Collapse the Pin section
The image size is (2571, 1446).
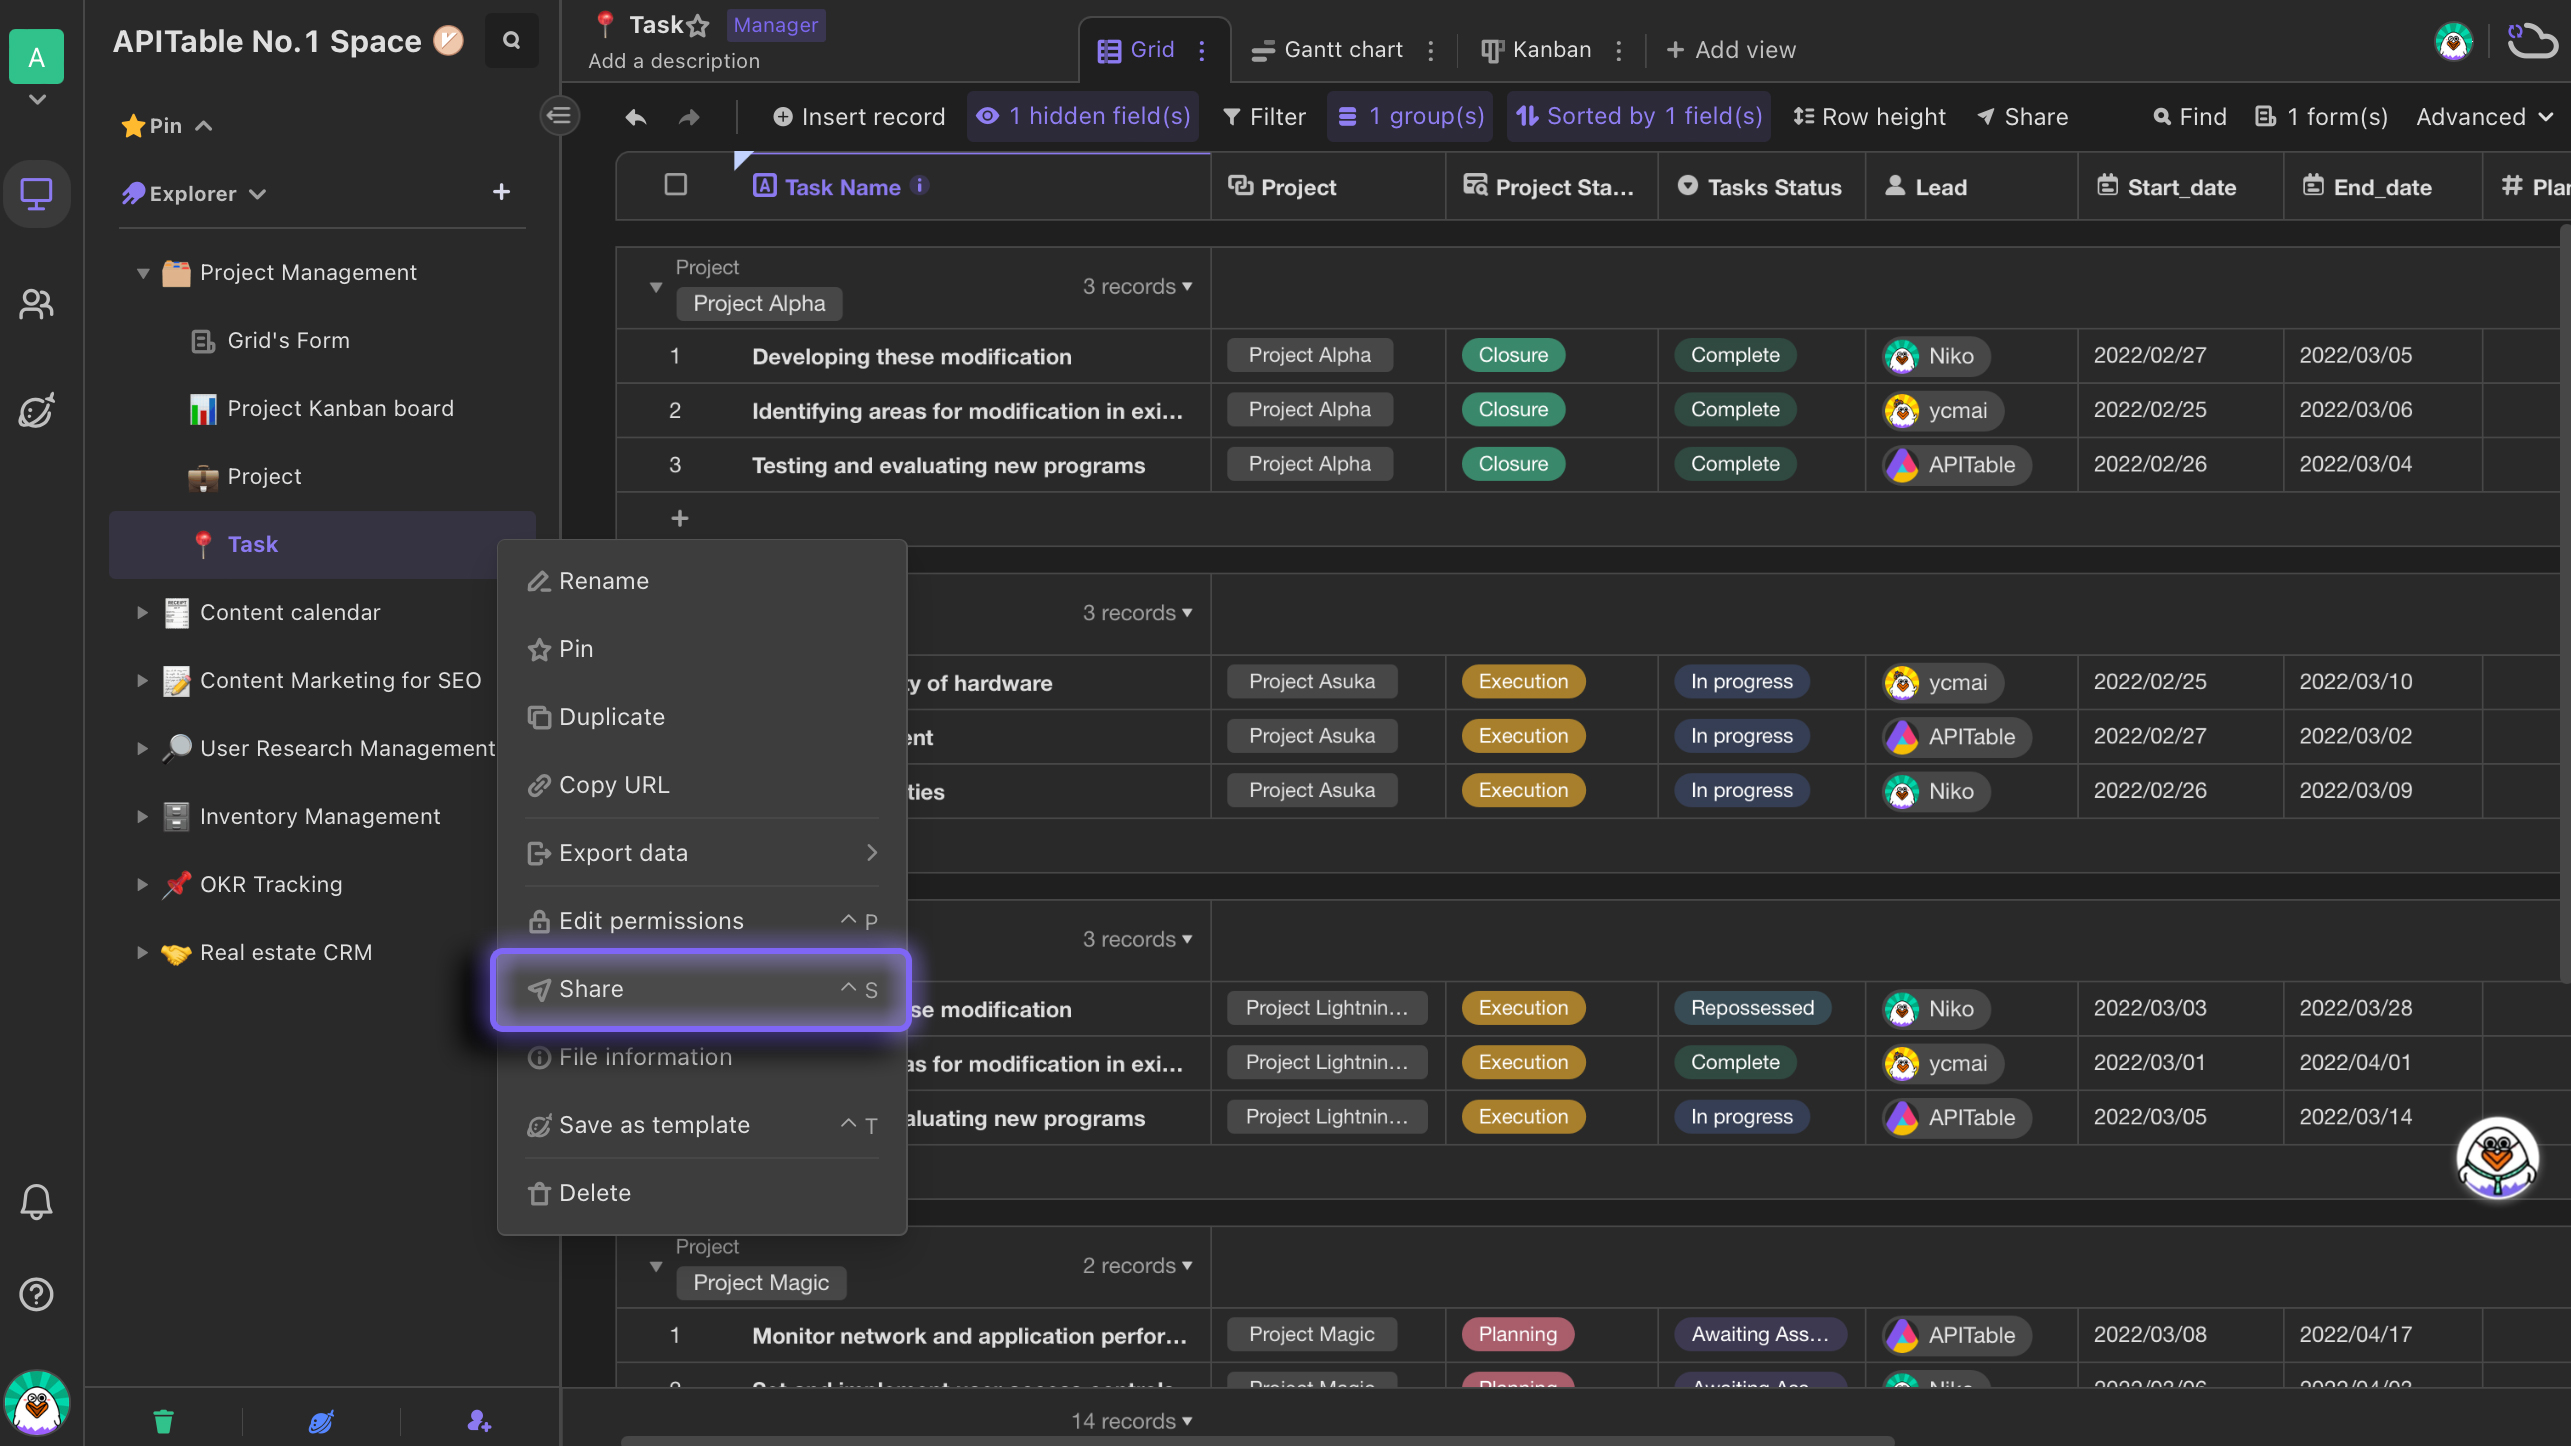tap(204, 126)
